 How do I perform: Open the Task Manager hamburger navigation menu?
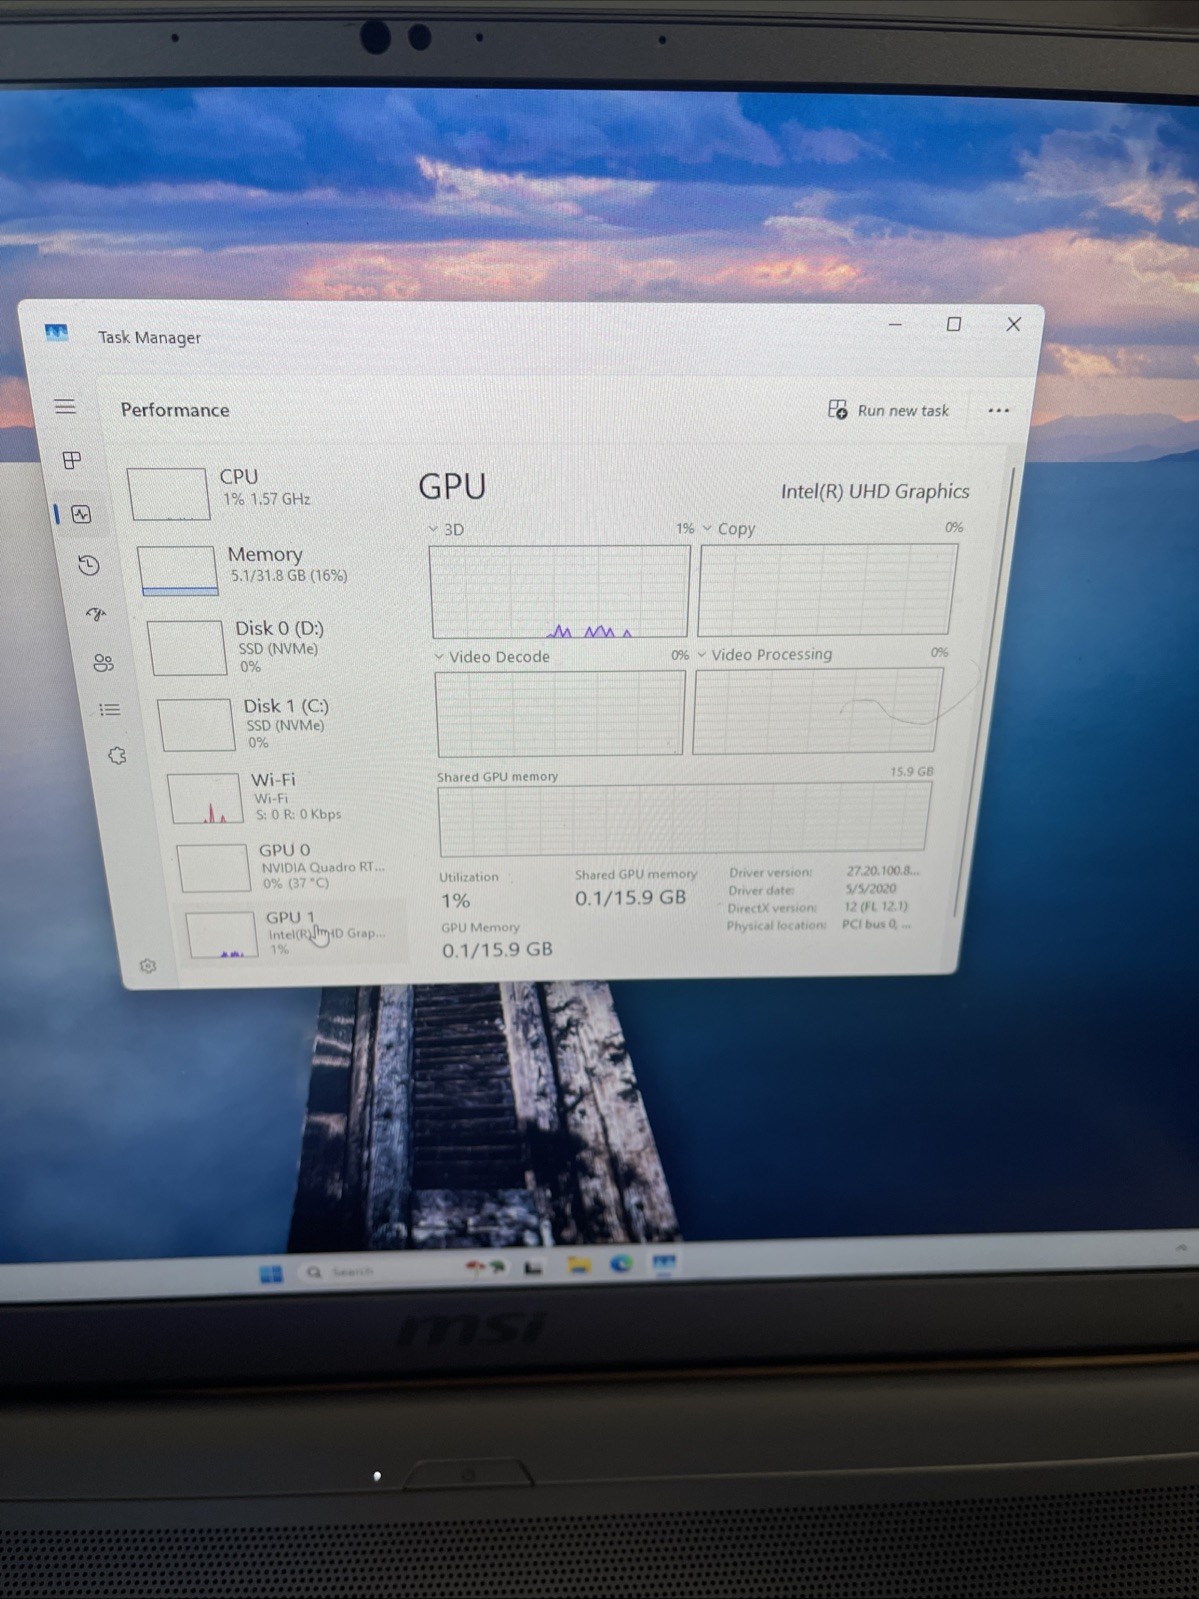[65, 406]
